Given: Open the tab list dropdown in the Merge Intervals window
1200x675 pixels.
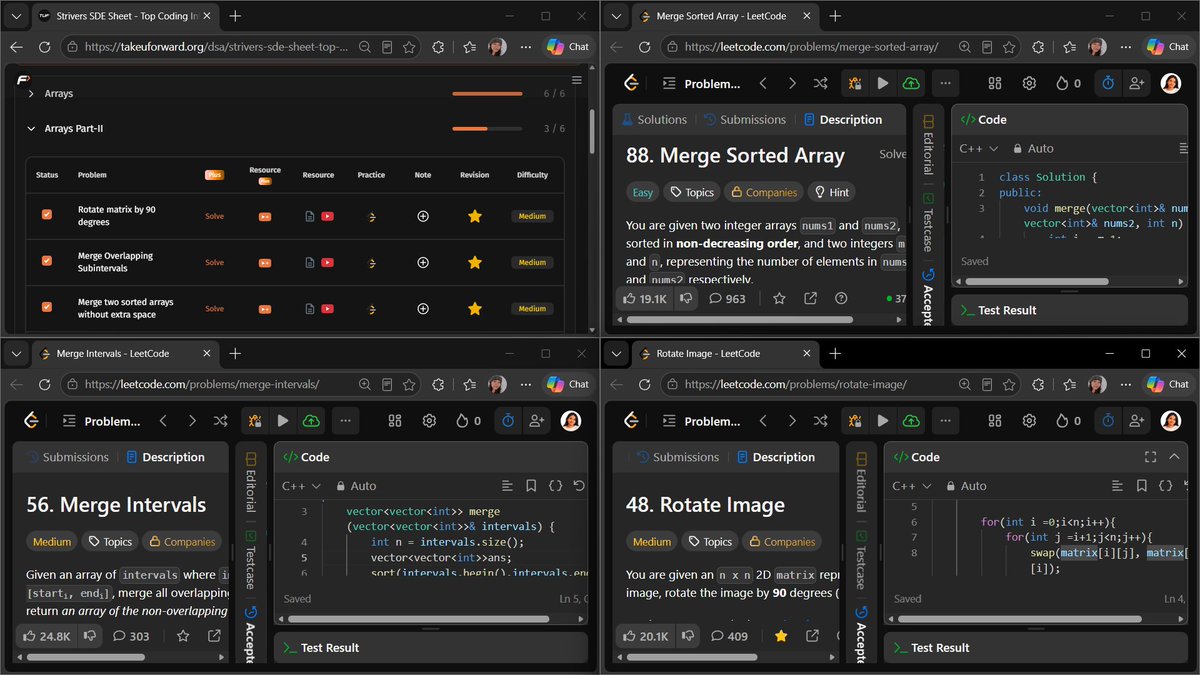Looking at the screenshot, I should pos(16,354).
